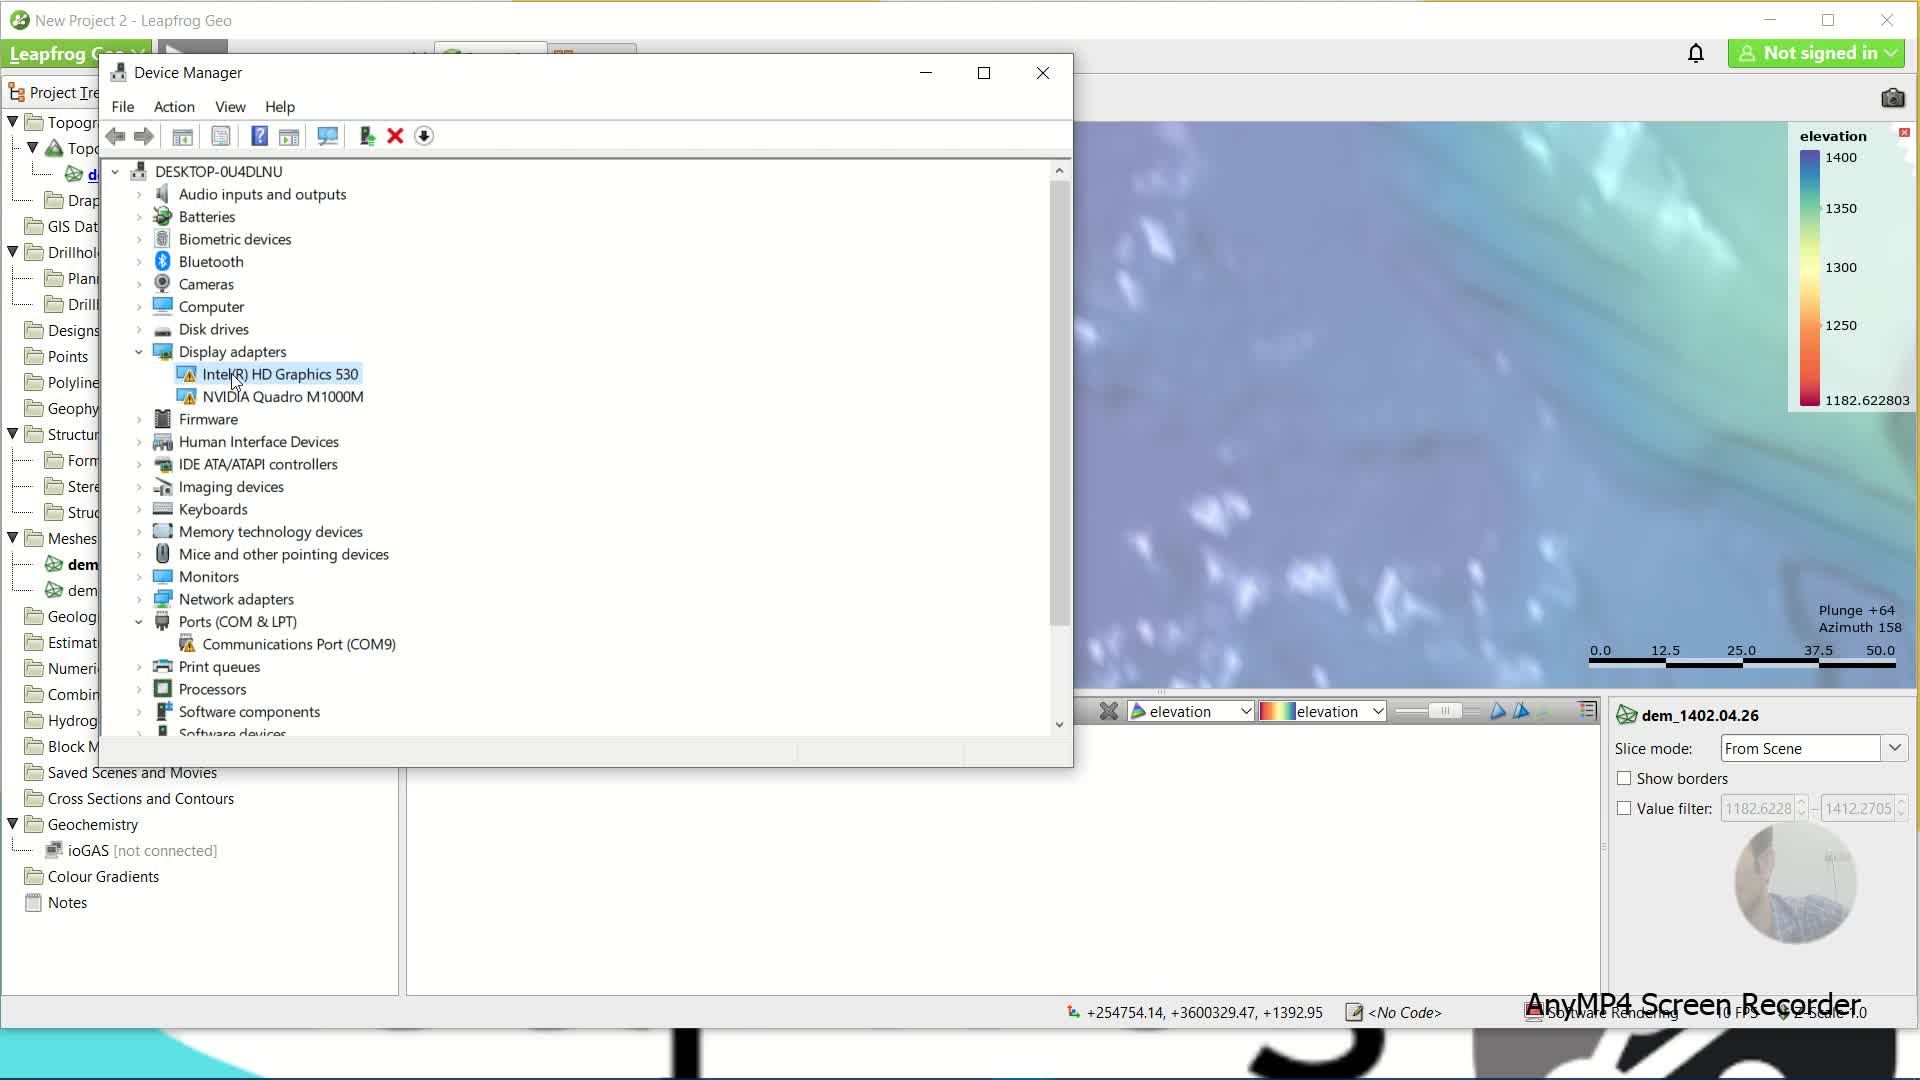Enable the Show borders checkbox
1920x1080 pixels.
pyautogui.click(x=1624, y=778)
